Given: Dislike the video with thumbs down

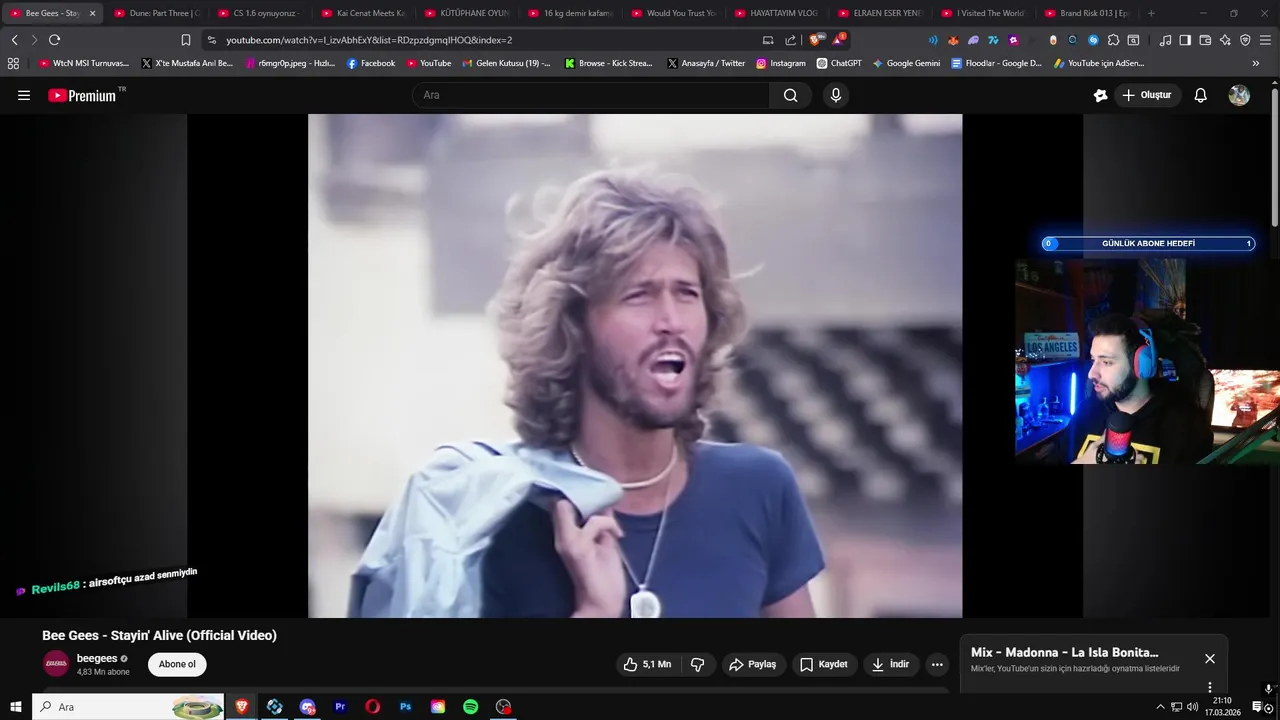Looking at the screenshot, I should click(x=698, y=664).
